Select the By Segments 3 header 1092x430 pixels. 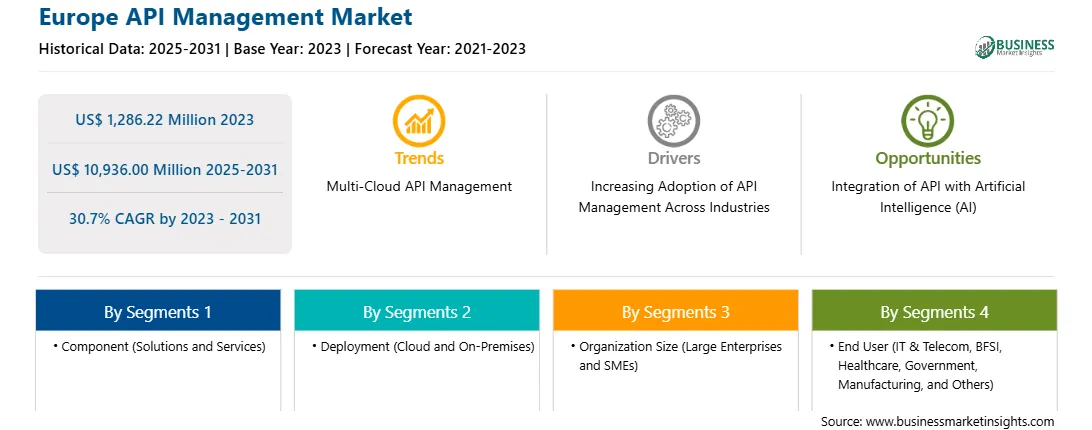tap(676, 311)
